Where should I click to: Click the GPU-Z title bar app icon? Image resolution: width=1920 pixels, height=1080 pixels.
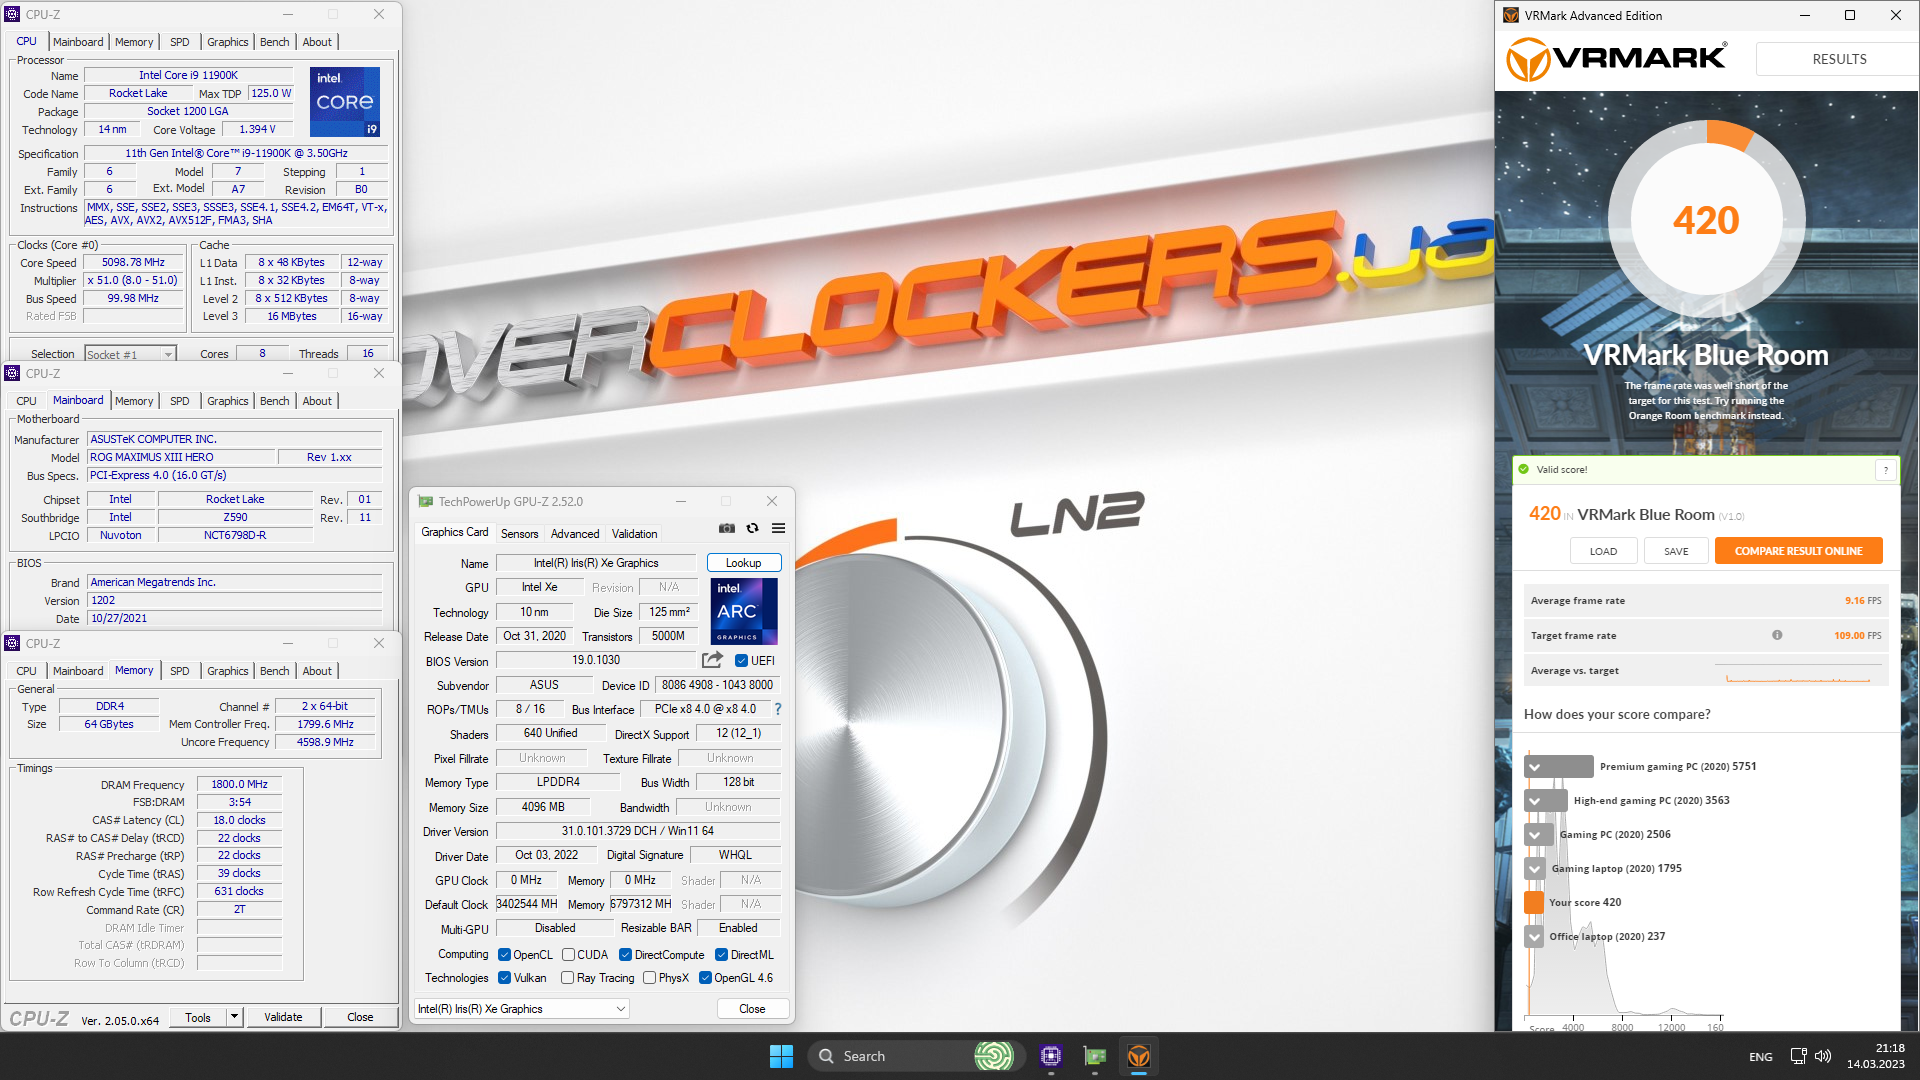click(426, 501)
